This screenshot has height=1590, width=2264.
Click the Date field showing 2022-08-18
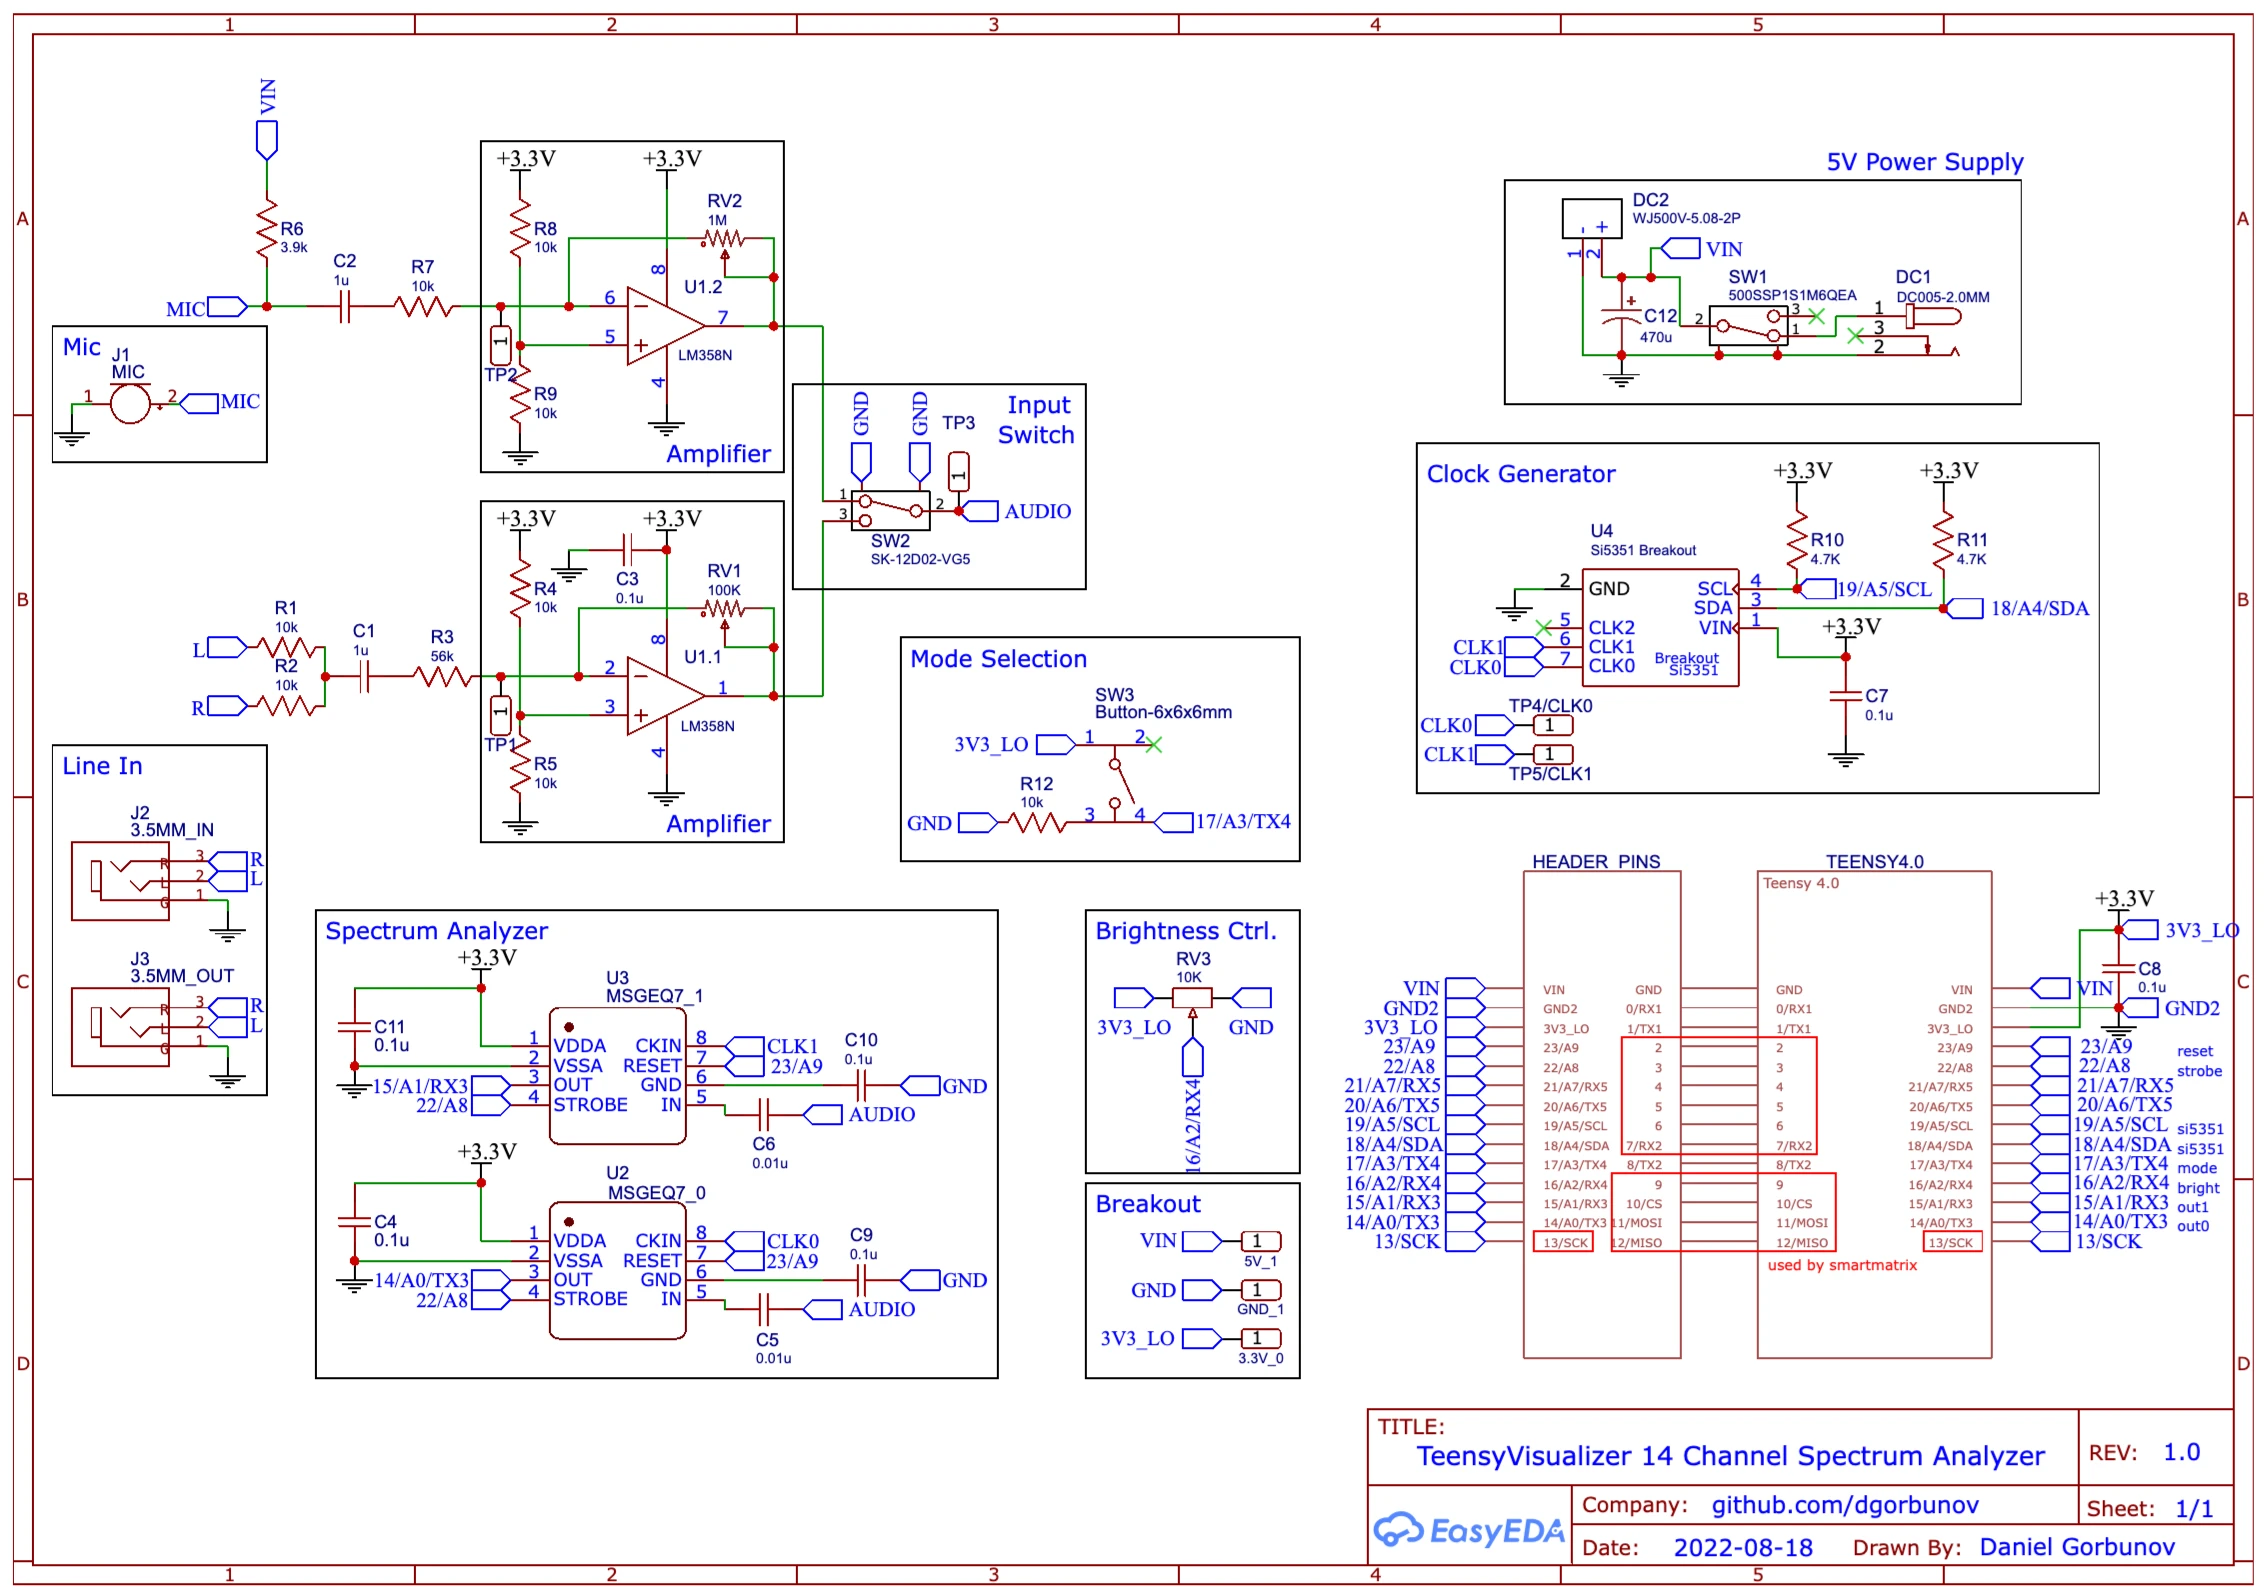pos(1742,1547)
